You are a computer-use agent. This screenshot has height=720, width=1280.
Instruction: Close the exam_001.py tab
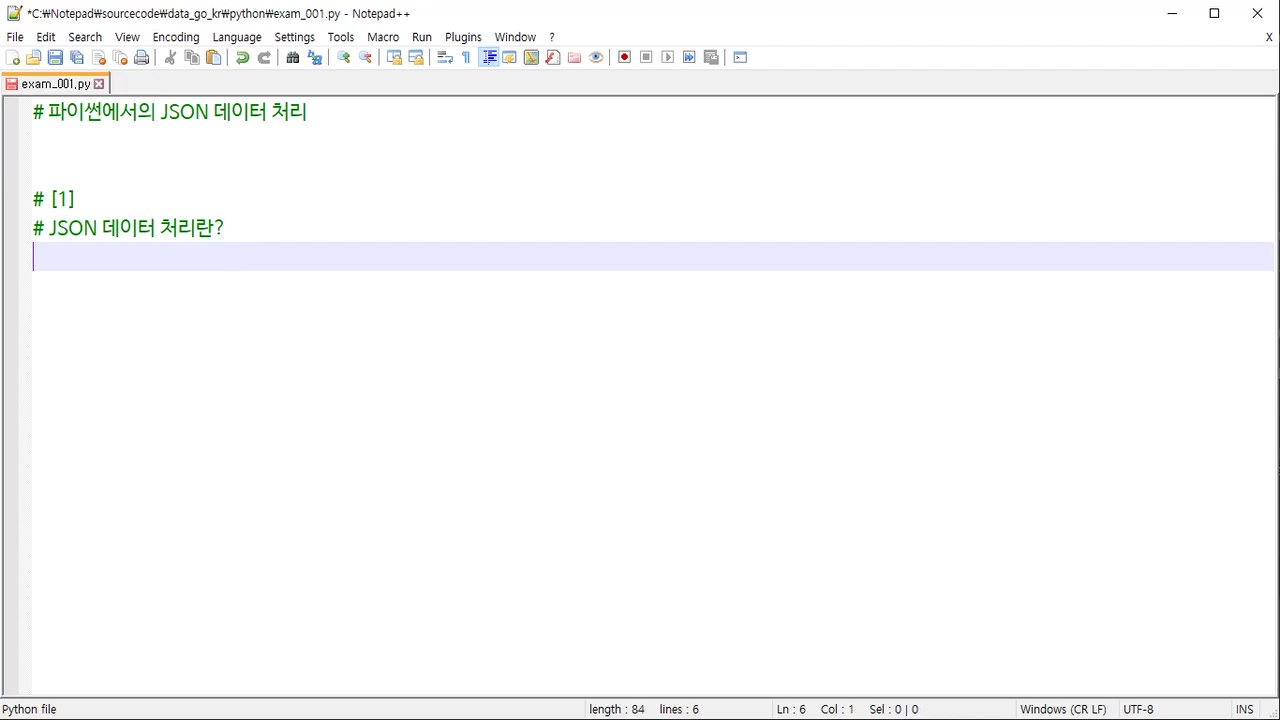[99, 84]
